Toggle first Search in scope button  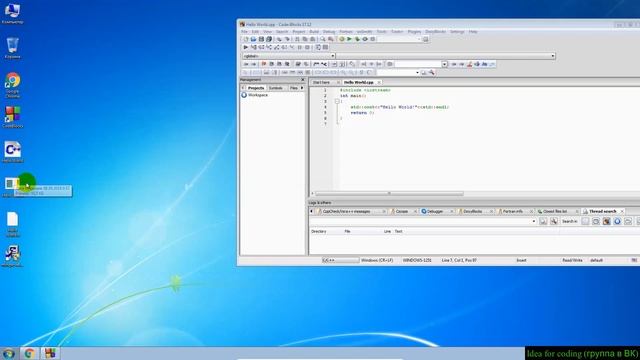click(x=585, y=221)
